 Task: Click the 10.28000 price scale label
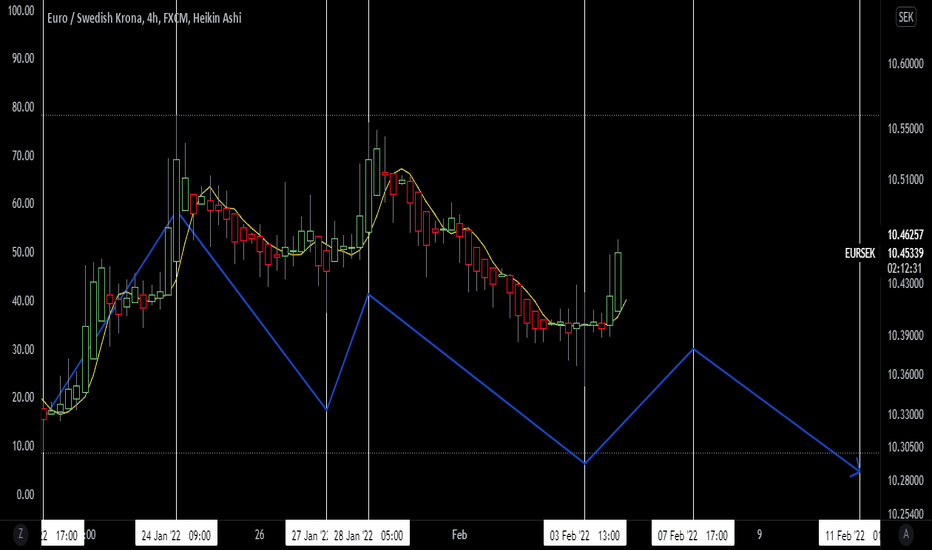tap(905, 480)
